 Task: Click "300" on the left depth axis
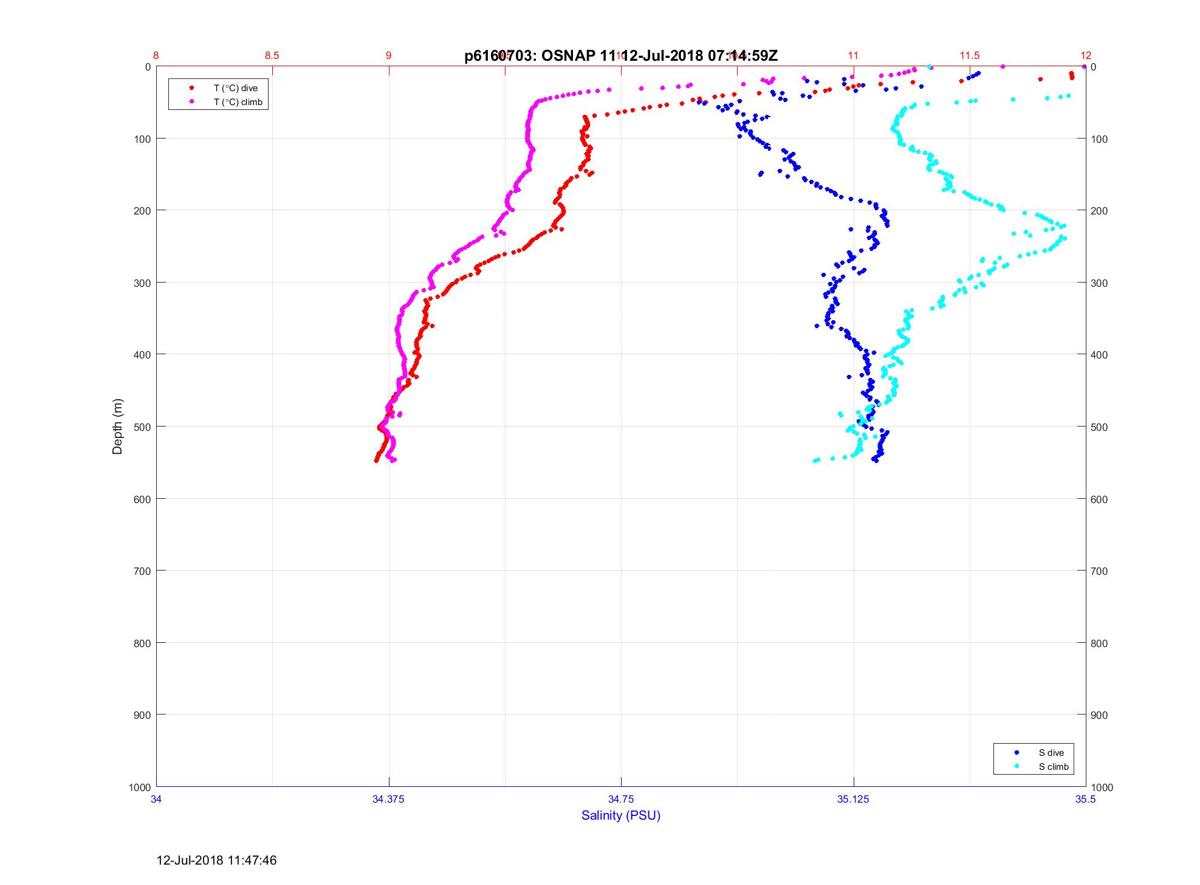click(x=142, y=283)
